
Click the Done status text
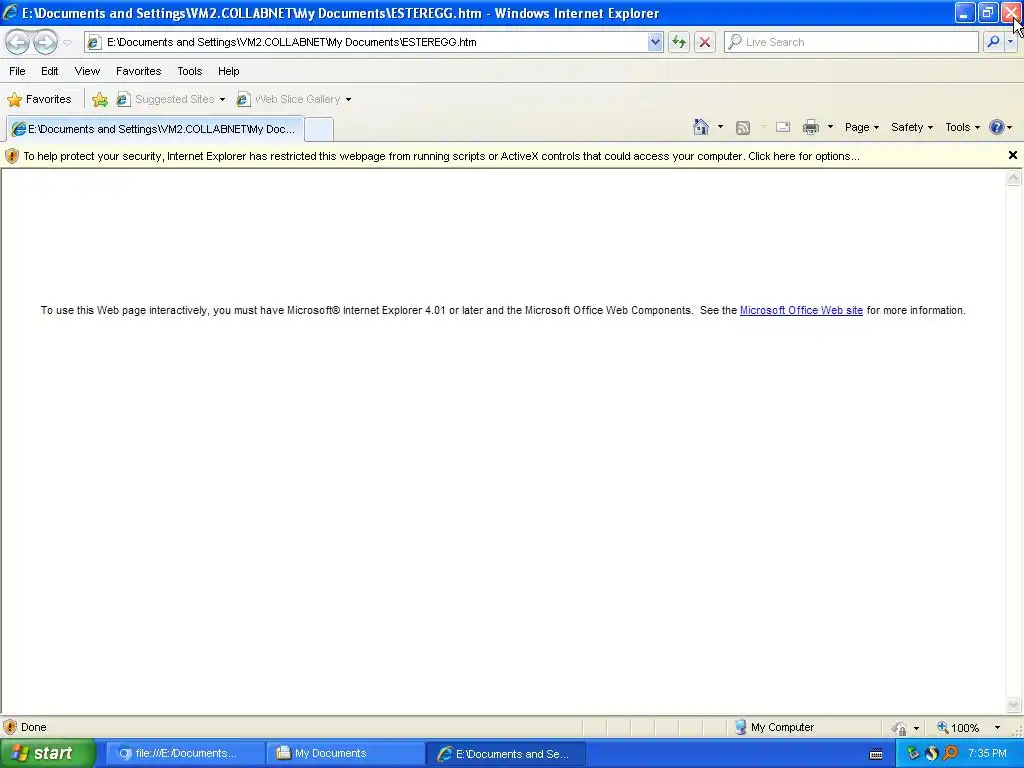(33, 727)
